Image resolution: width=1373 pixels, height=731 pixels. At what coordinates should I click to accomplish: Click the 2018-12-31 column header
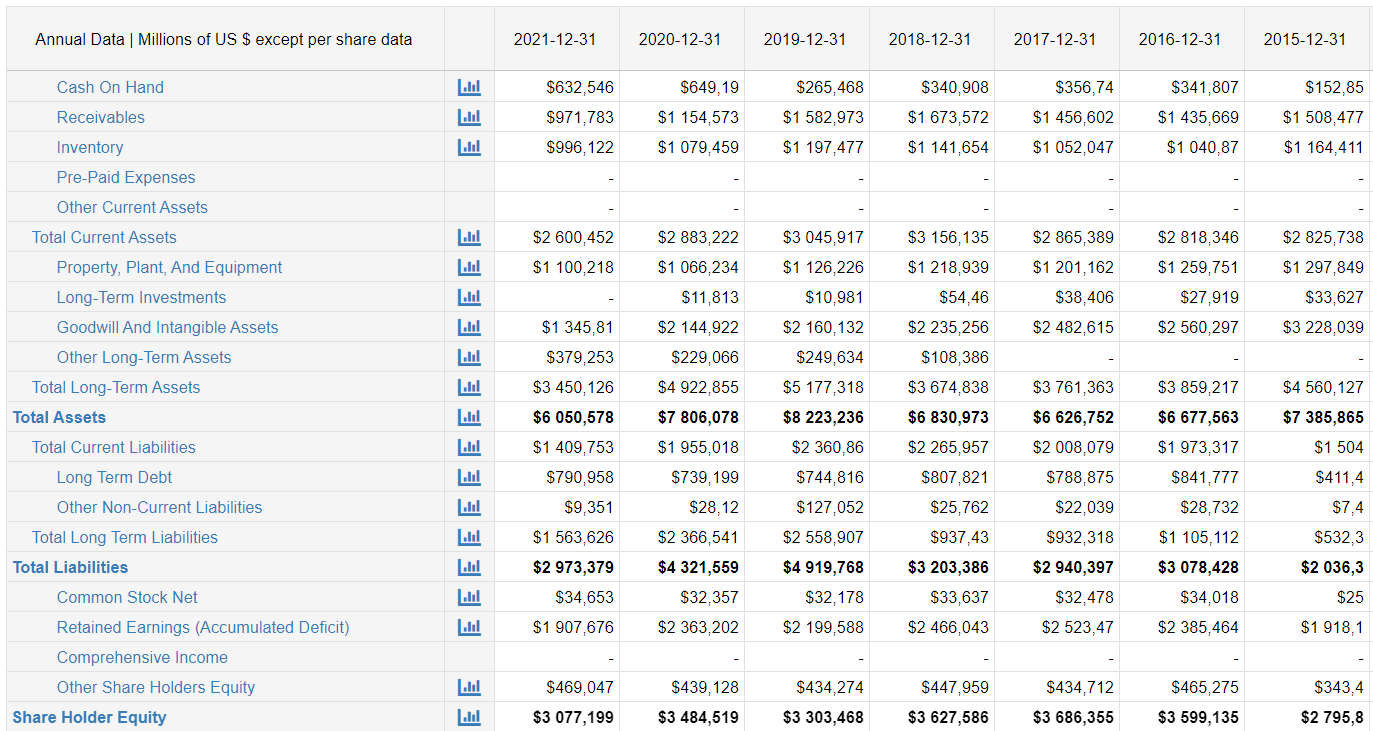pos(930,39)
